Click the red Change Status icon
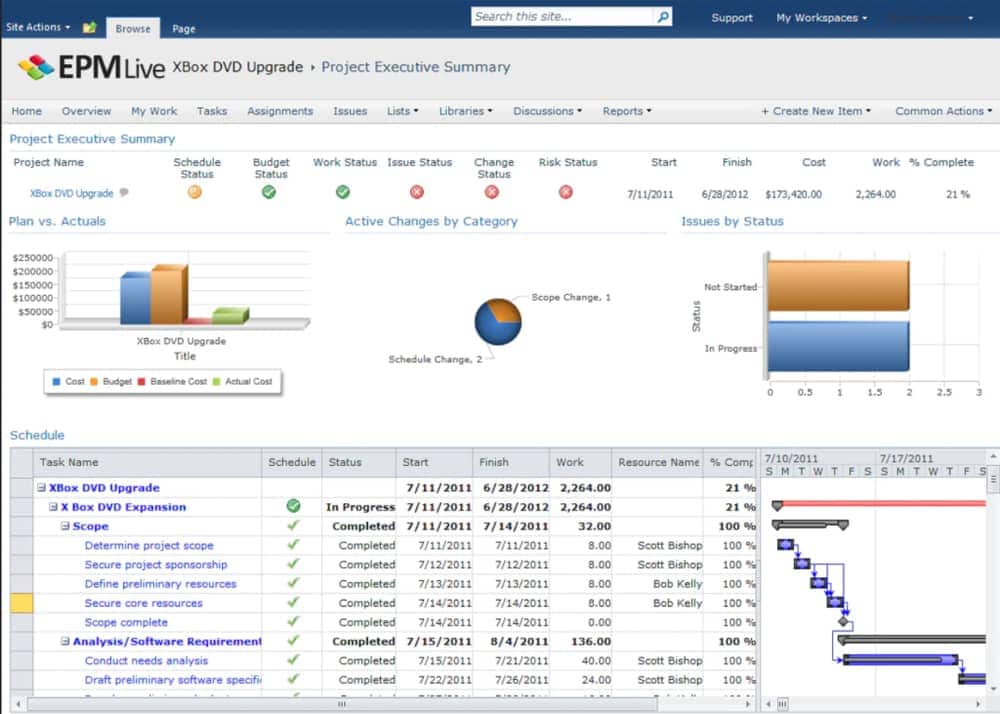Viewport: 1000px width, 714px height. [492, 192]
